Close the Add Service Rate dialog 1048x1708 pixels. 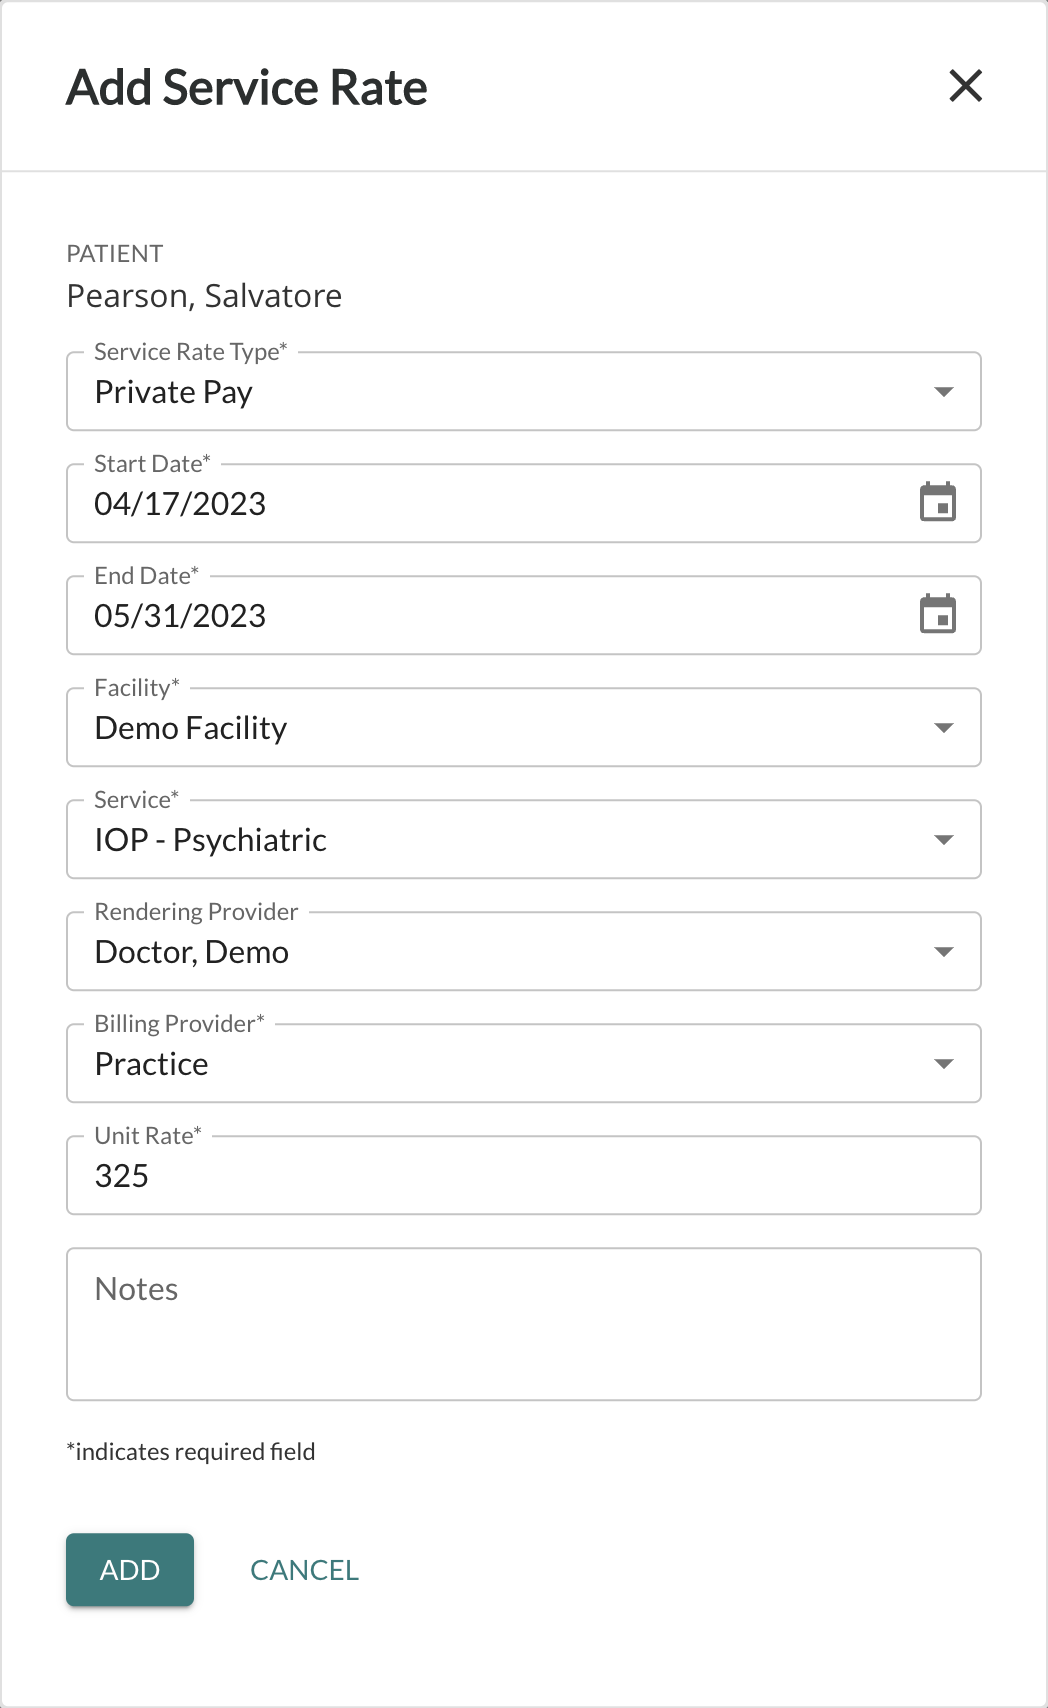pyautogui.click(x=965, y=86)
